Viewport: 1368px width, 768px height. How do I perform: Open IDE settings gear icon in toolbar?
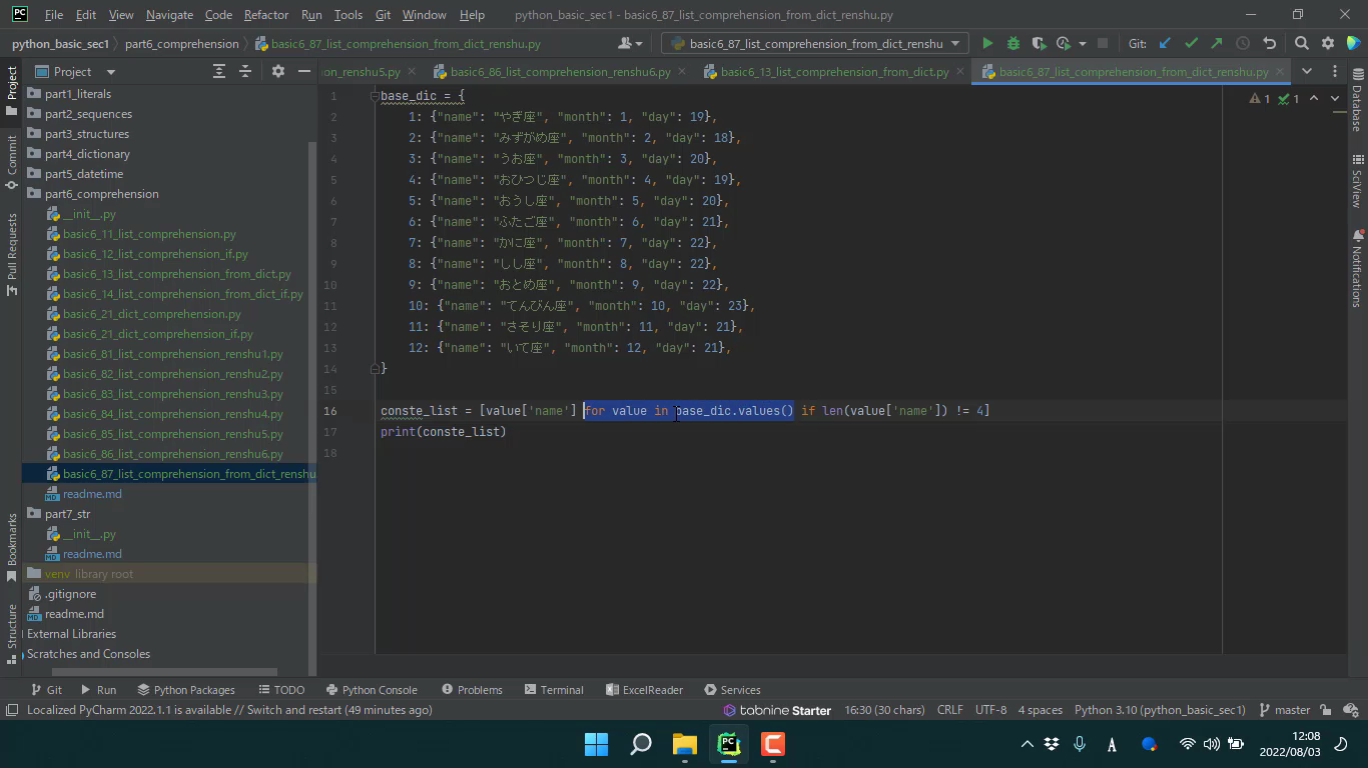[1328, 43]
